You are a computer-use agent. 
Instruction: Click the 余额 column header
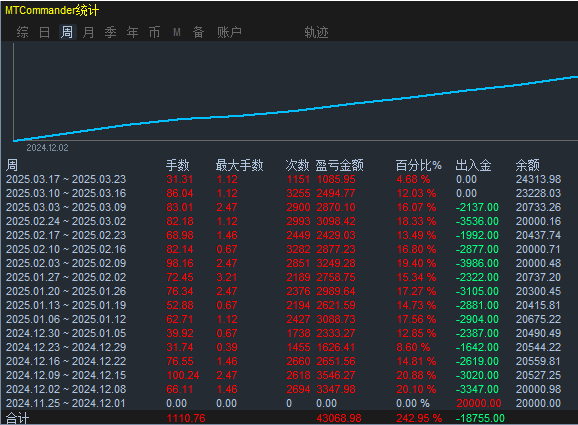point(527,165)
